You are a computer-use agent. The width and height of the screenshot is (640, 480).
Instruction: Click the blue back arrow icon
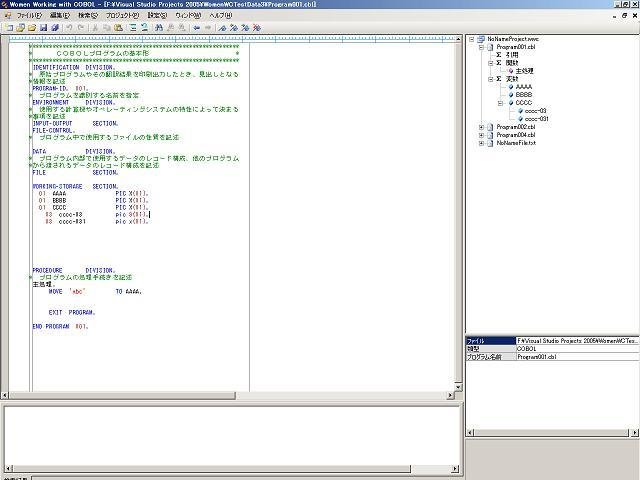(197, 28)
